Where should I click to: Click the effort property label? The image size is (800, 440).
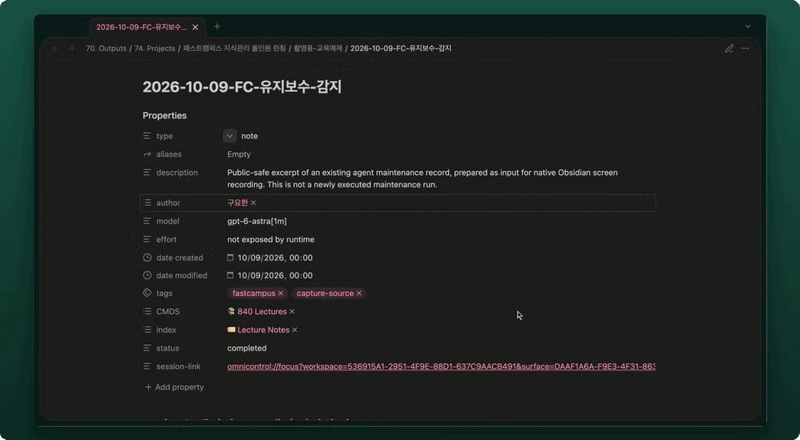tap(166, 239)
